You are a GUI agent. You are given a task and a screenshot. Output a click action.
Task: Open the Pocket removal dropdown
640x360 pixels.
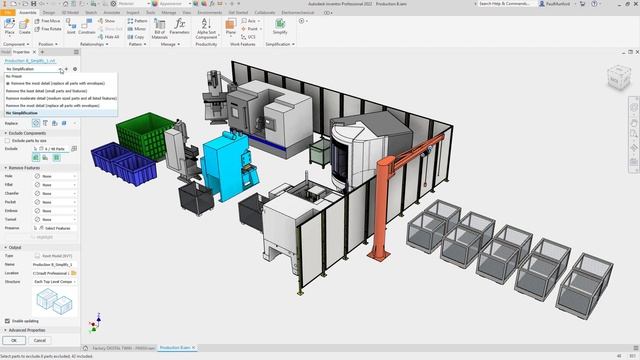[55, 202]
